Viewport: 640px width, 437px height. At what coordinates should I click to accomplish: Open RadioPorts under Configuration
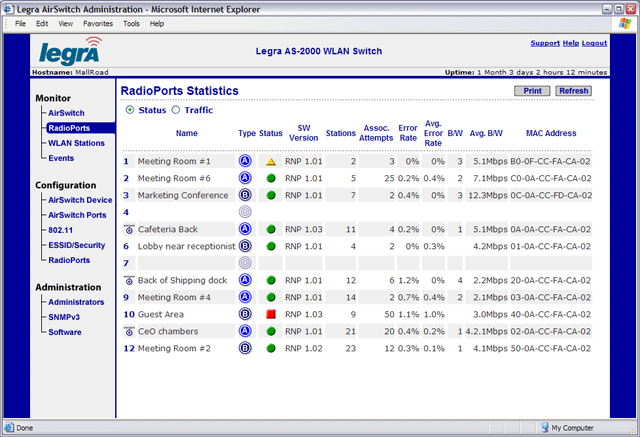[69, 260]
